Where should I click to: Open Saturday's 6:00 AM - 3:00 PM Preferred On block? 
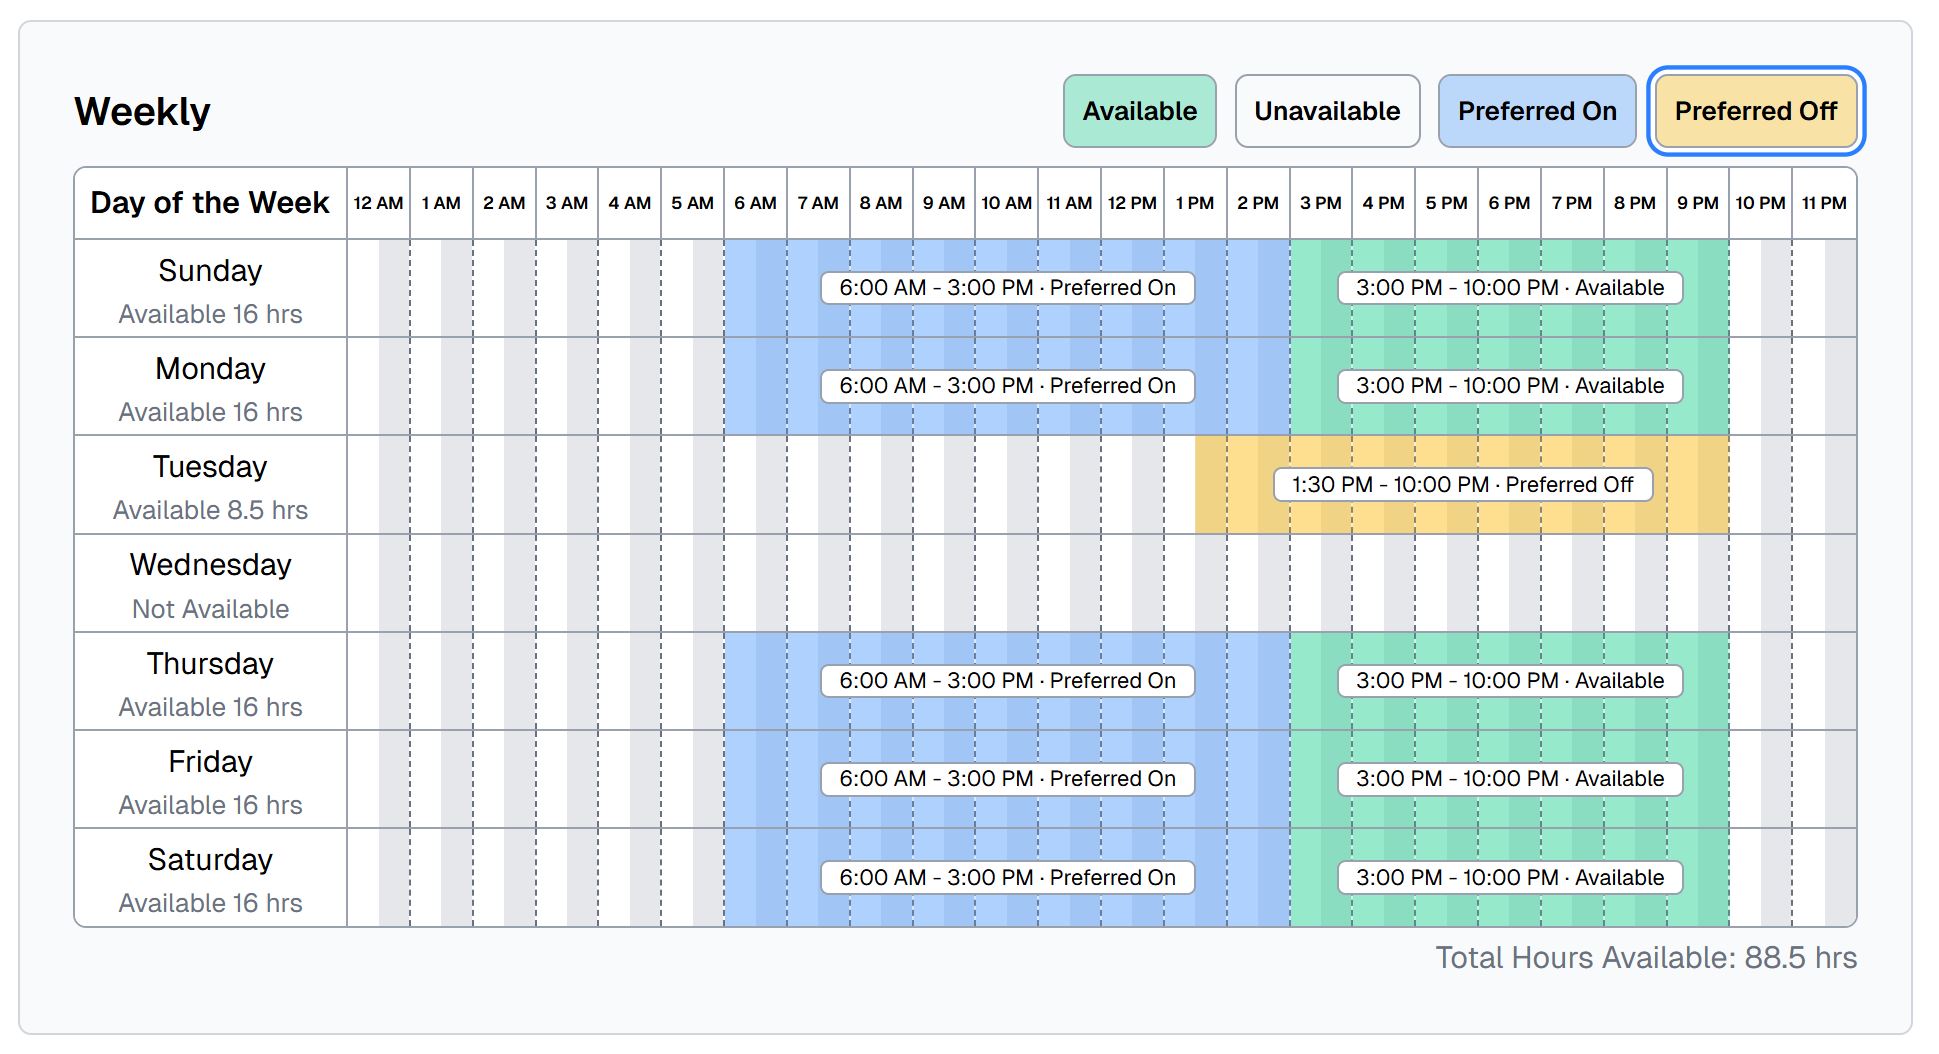(1007, 878)
